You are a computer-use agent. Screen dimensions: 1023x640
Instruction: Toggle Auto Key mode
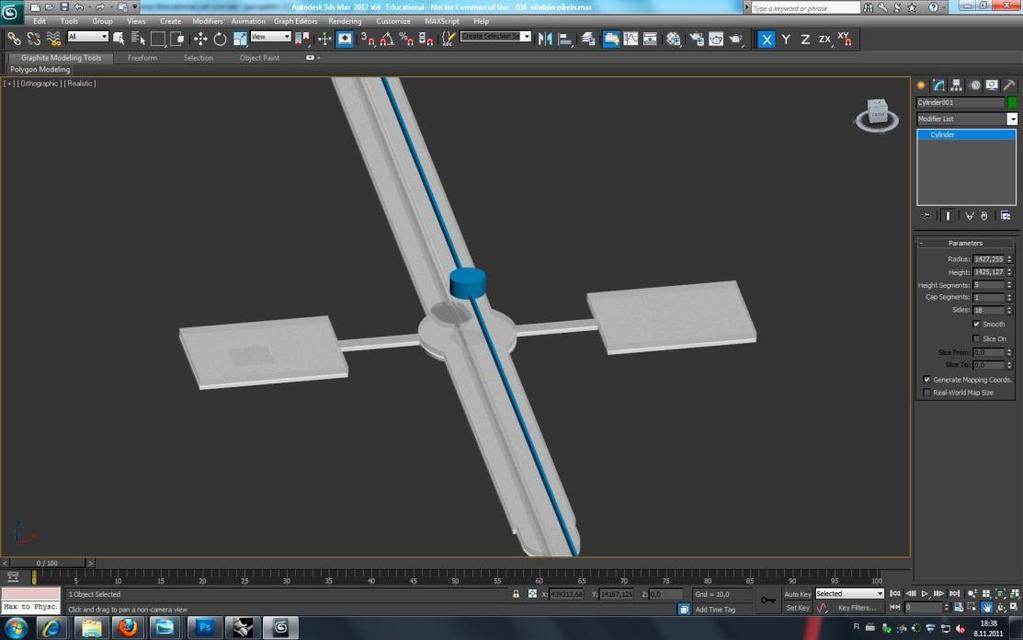(x=797, y=594)
